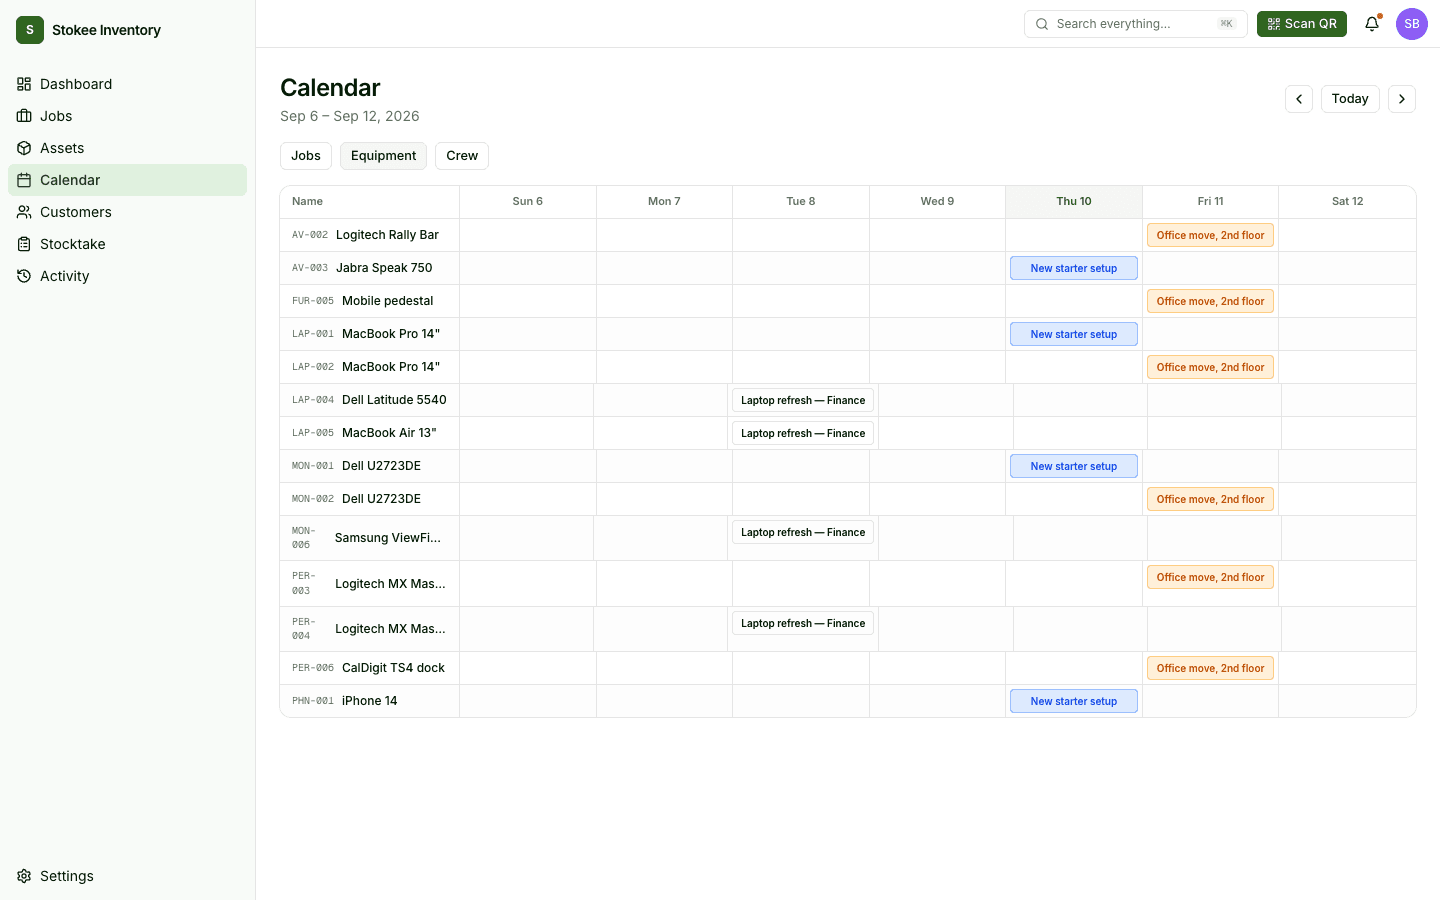Switch to the Crew calendar tab

[x=462, y=156]
